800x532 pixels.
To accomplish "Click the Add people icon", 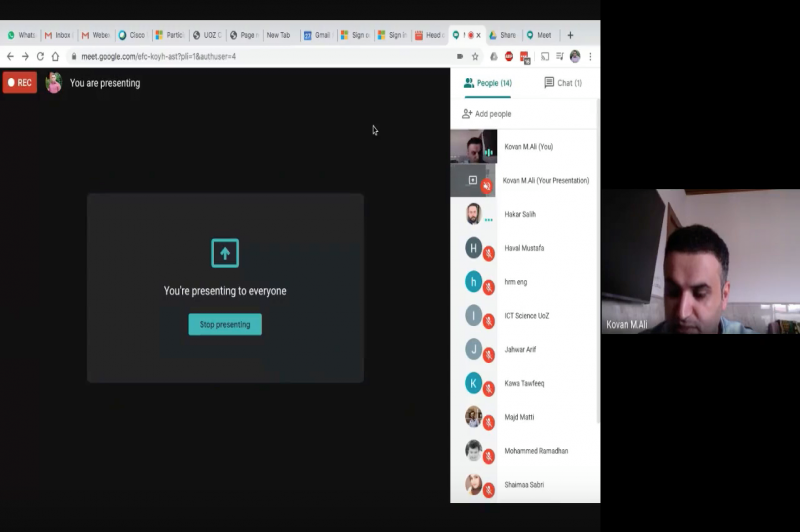I will click(467, 114).
